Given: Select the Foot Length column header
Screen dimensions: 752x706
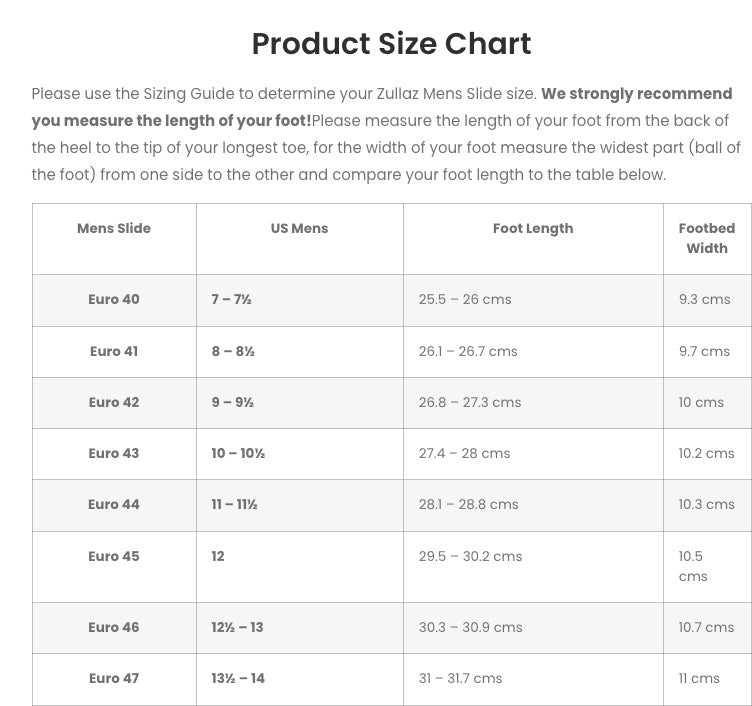Looking at the screenshot, I should click(x=533, y=229).
